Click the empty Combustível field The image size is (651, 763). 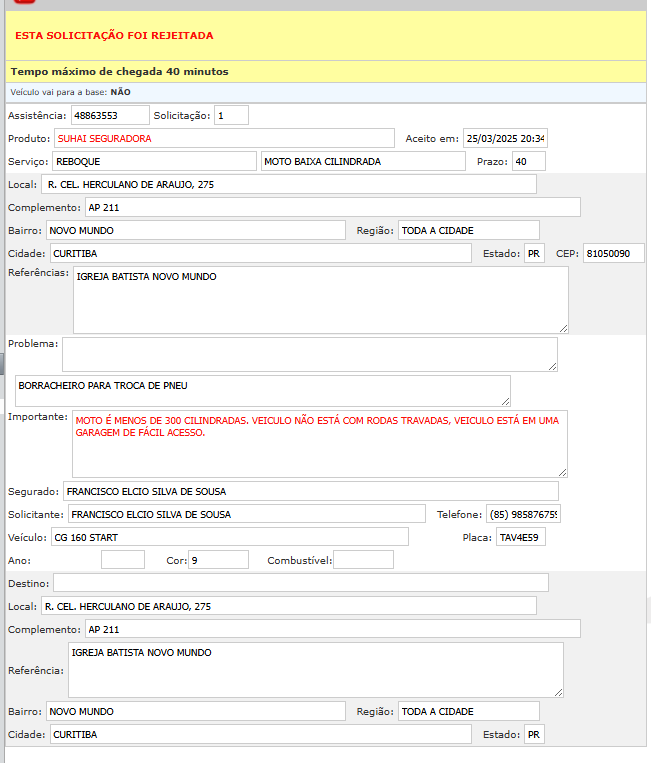(363, 560)
